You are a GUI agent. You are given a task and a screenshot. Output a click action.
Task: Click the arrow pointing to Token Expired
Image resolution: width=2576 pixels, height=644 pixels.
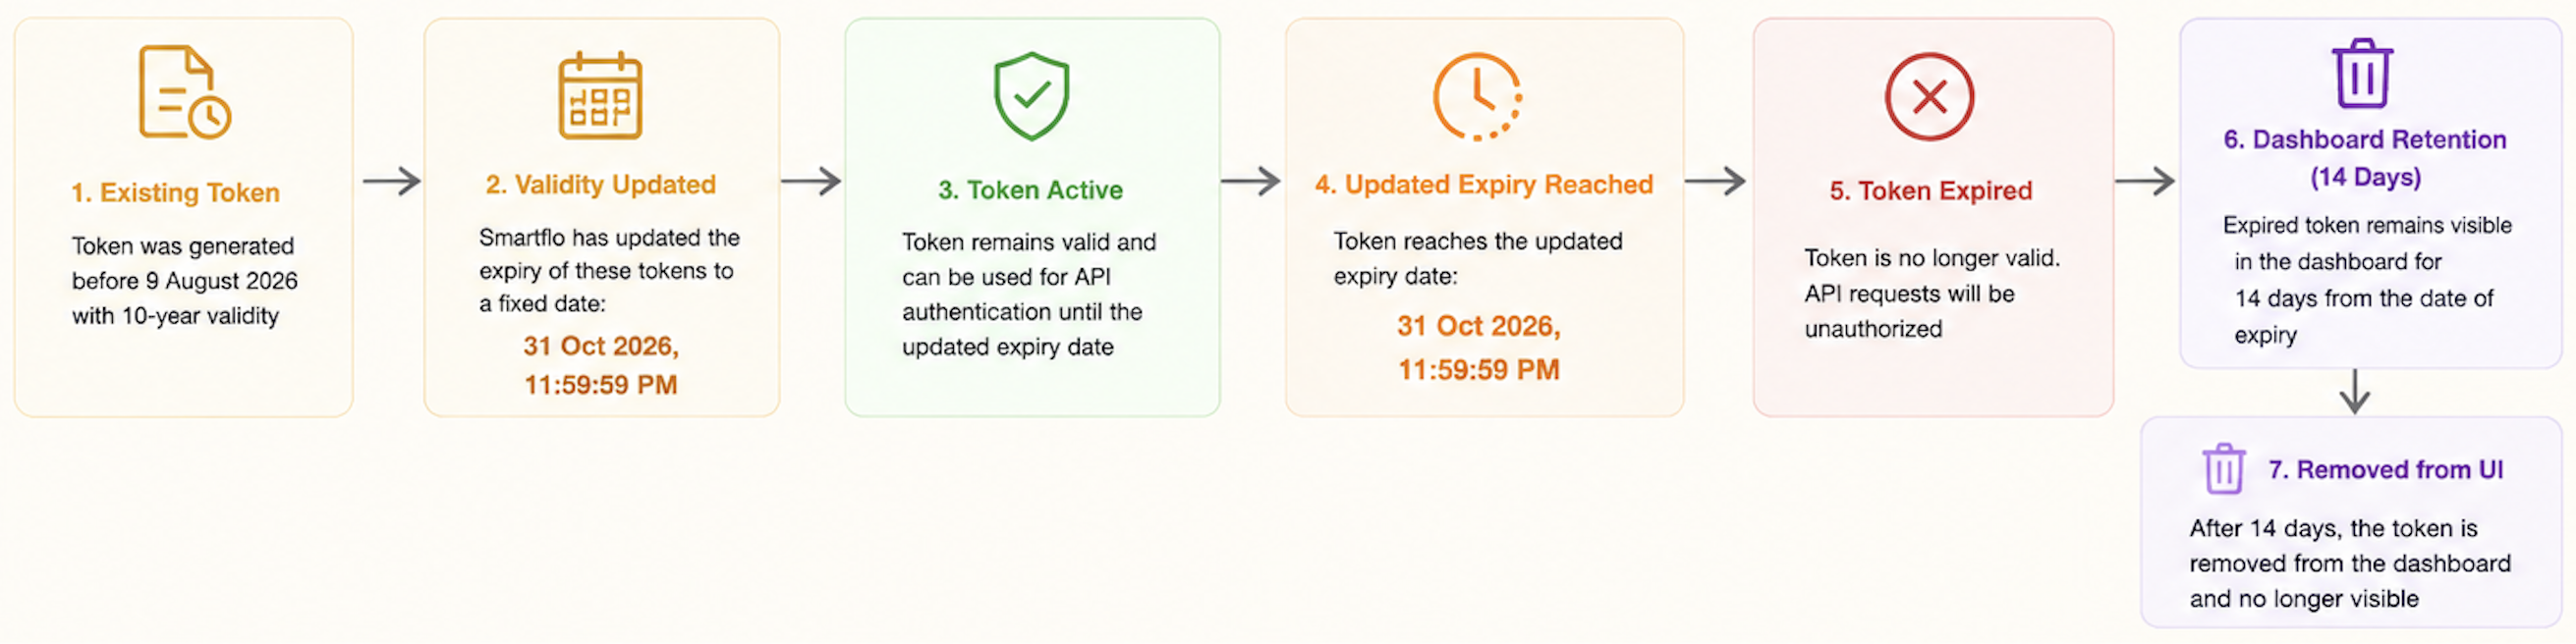point(1715,181)
